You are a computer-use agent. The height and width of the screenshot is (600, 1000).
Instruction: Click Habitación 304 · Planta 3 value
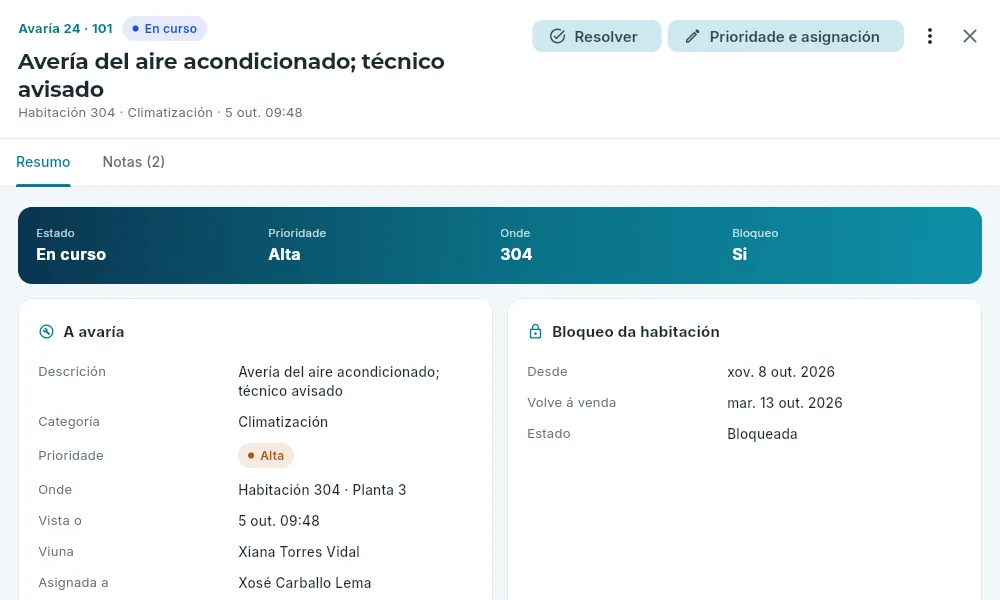322,490
